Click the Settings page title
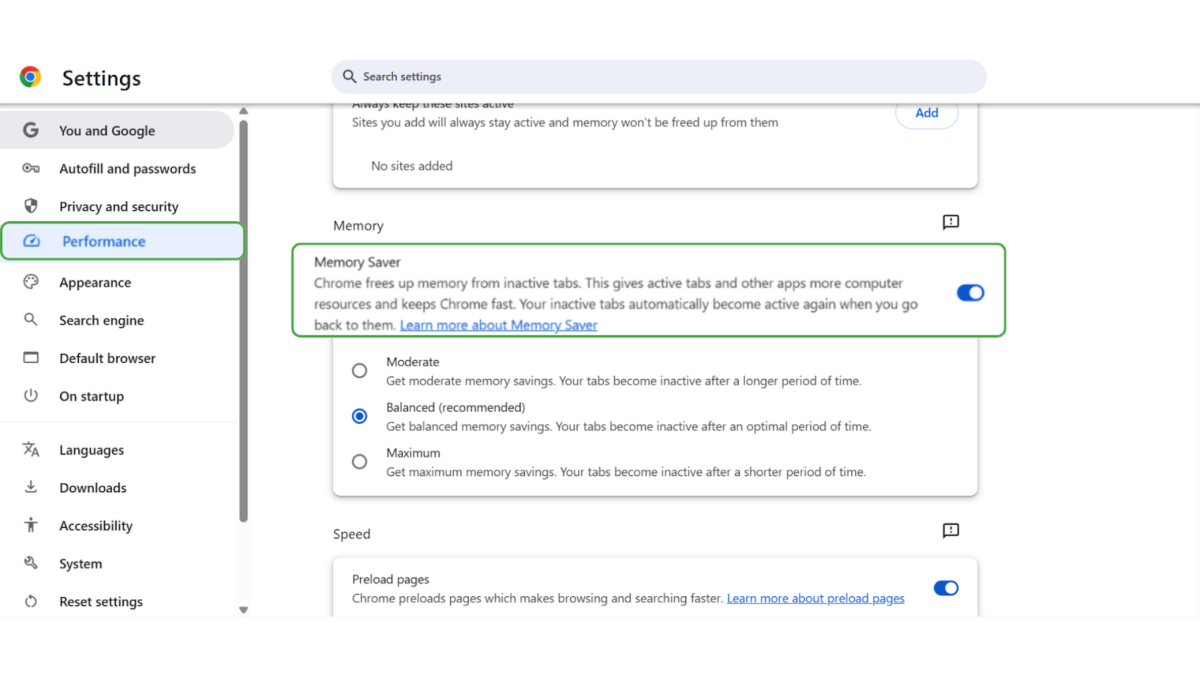The height and width of the screenshot is (675, 1200). click(101, 78)
